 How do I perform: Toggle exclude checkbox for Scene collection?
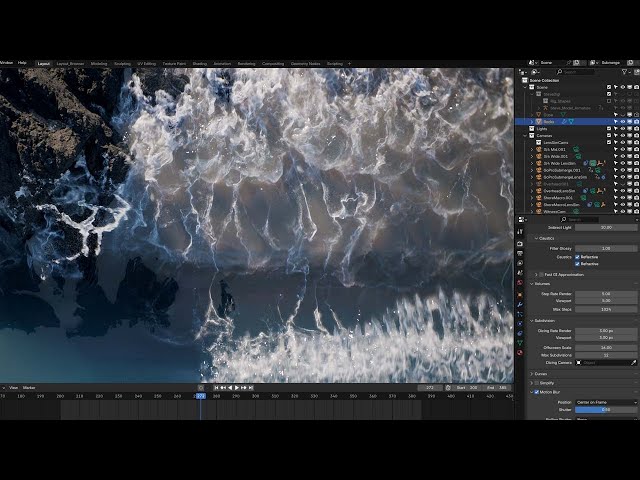609,87
